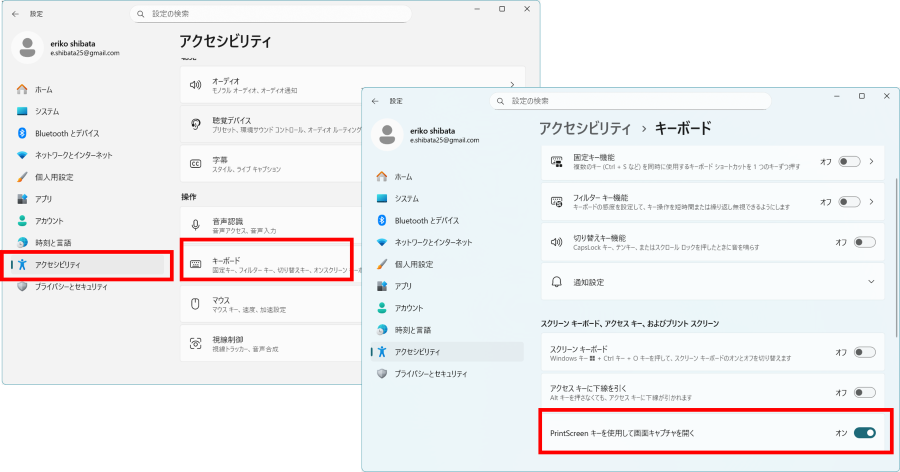Click 個人用設定 brush icon in rear window sidebar
Screen dimensions: 900x472
coord(22,177)
